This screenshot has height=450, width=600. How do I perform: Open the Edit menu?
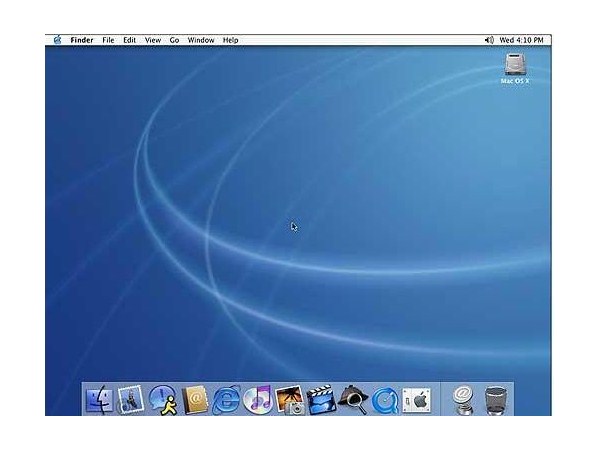pyautogui.click(x=129, y=40)
